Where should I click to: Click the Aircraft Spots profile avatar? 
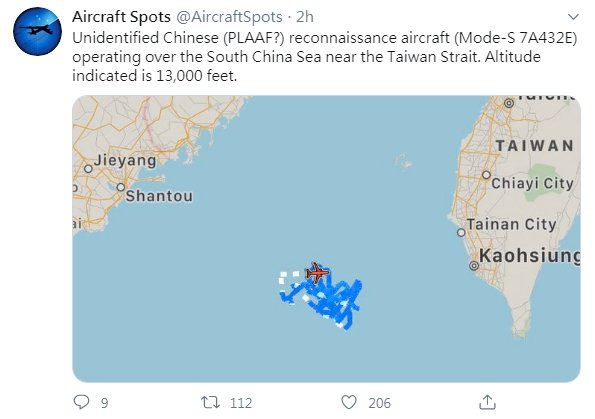coord(37,32)
